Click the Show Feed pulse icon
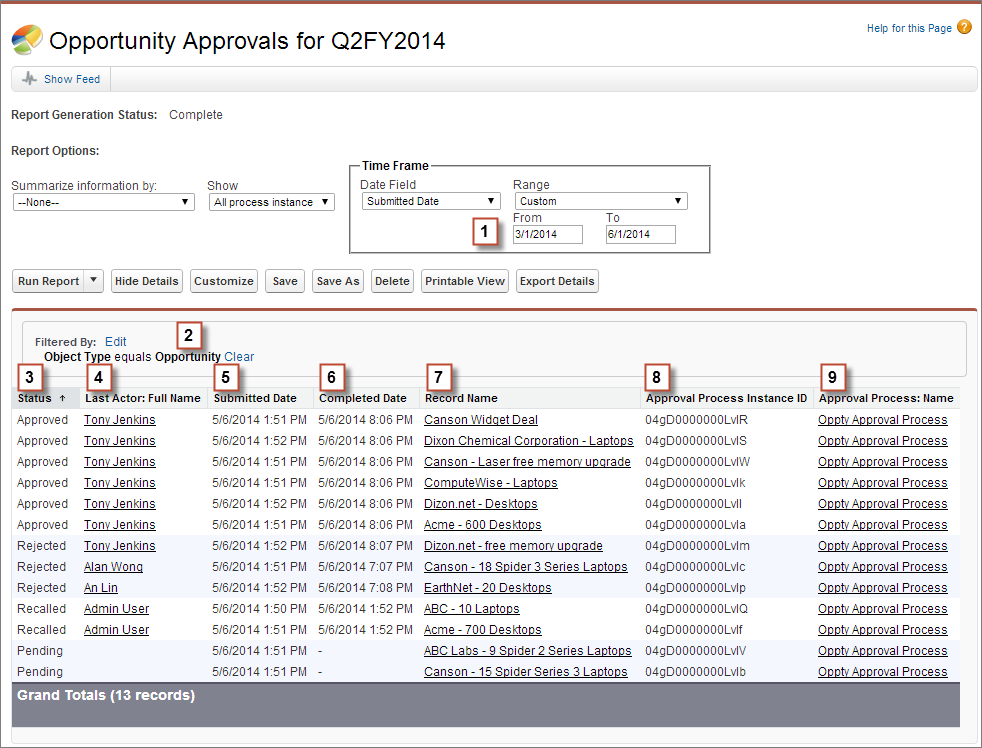Screen dimensions: 982x748 point(30,79)
